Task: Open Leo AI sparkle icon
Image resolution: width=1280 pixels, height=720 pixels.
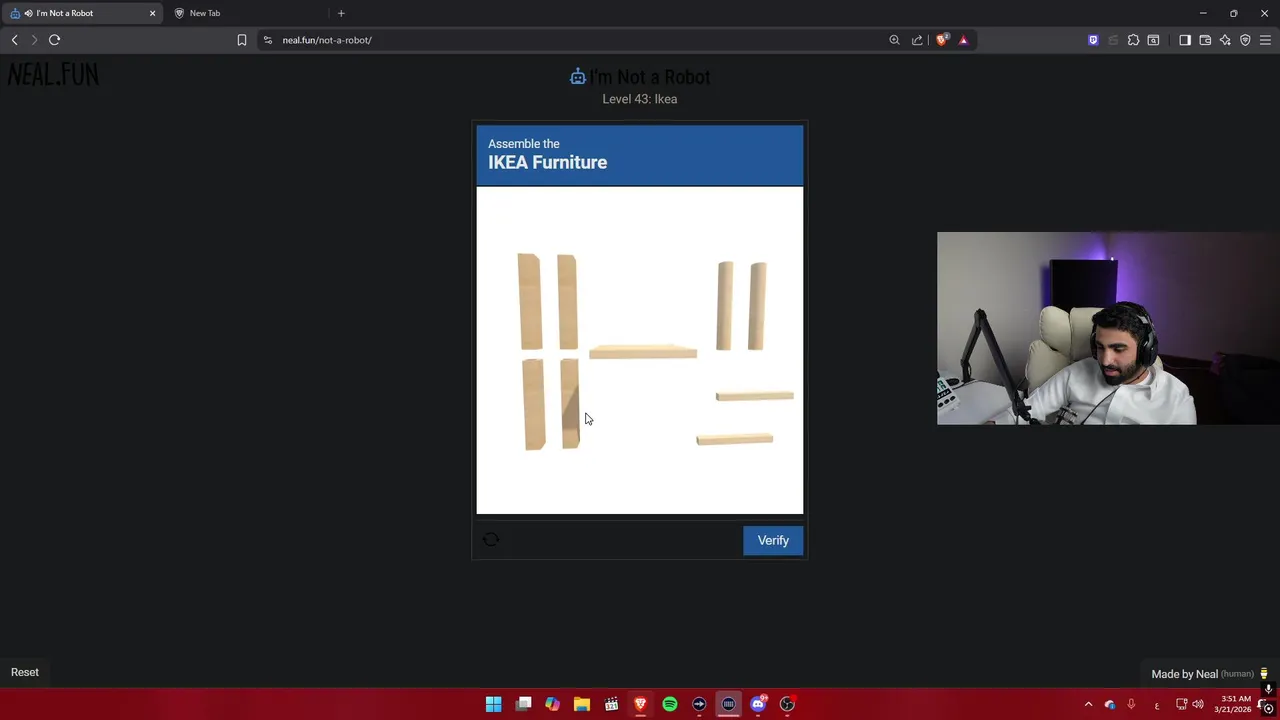Action: click(1225, 40)
